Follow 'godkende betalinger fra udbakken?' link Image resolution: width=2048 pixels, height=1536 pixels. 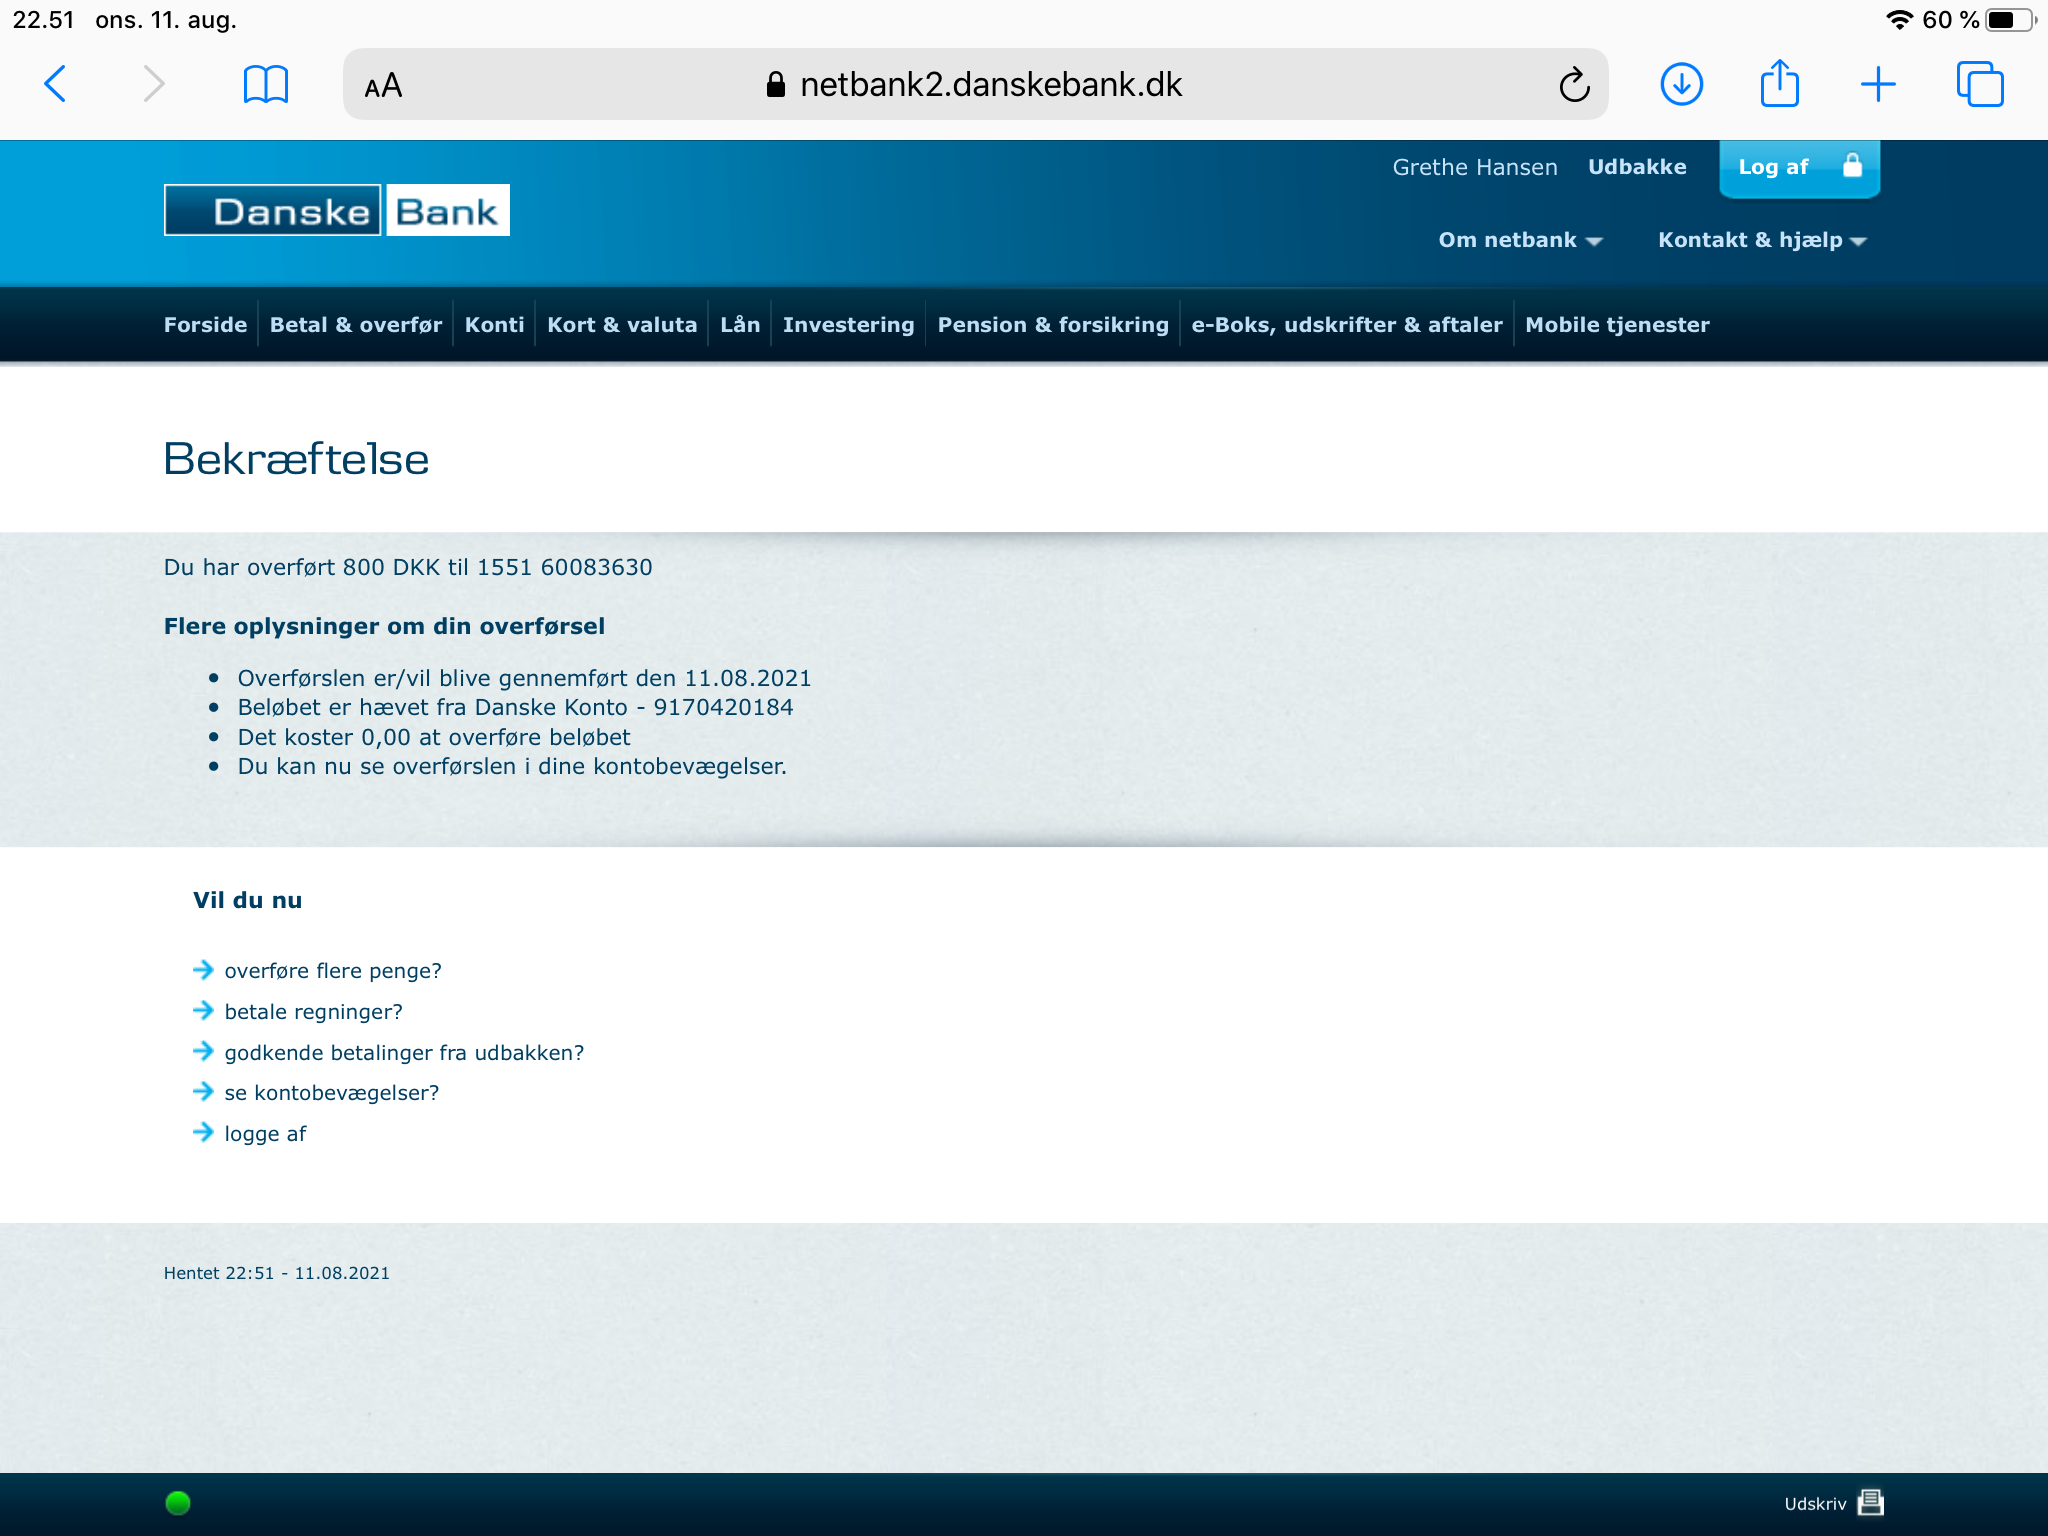pos(404,1053)
